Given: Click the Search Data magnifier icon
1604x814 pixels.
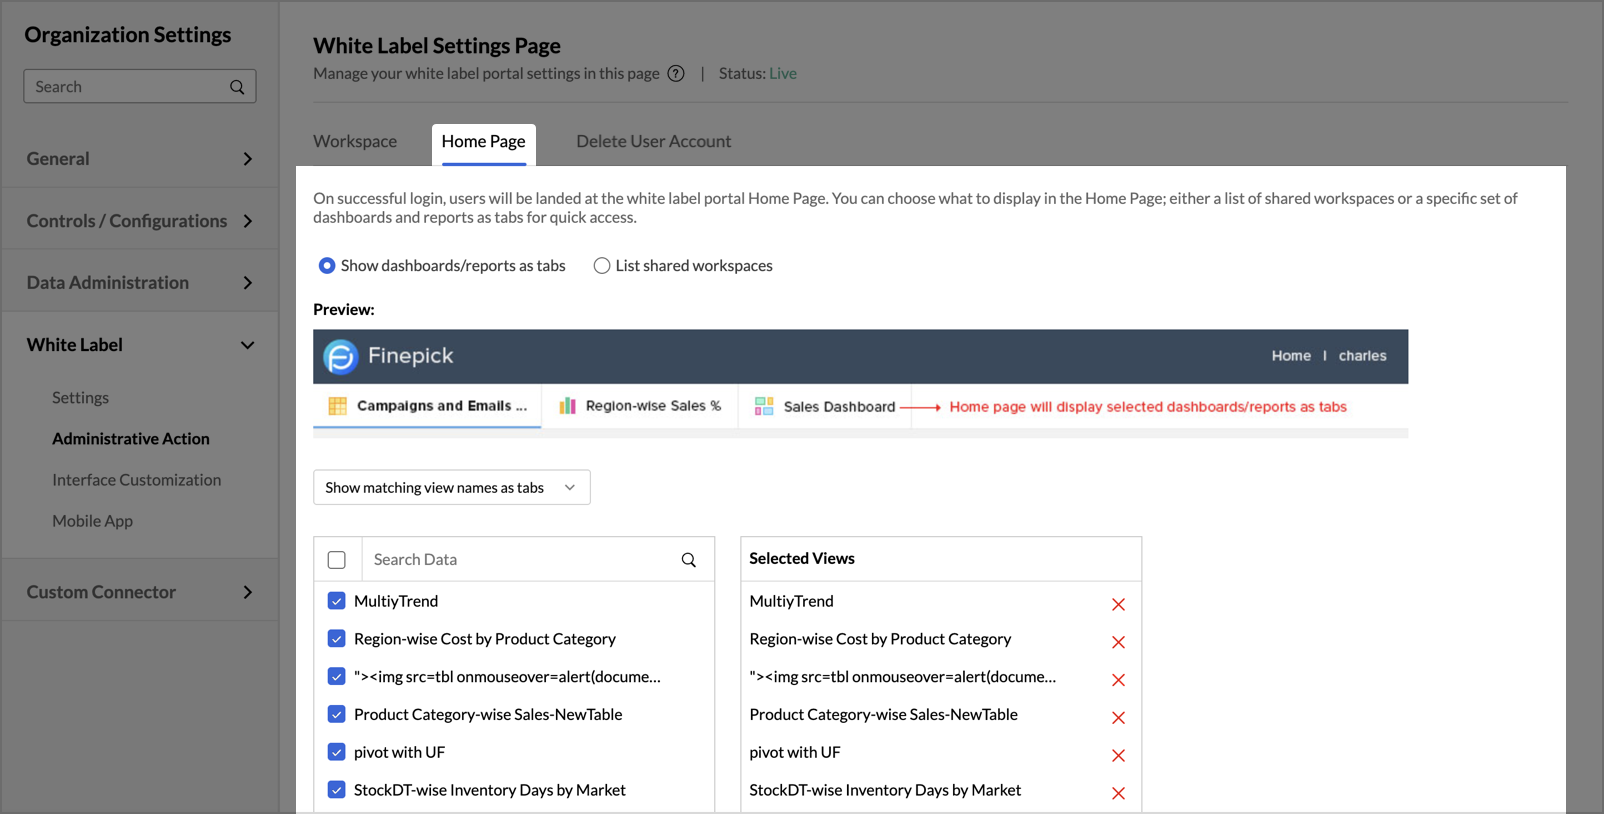Looking at the screenshot, I should click(x=688, y=560).
